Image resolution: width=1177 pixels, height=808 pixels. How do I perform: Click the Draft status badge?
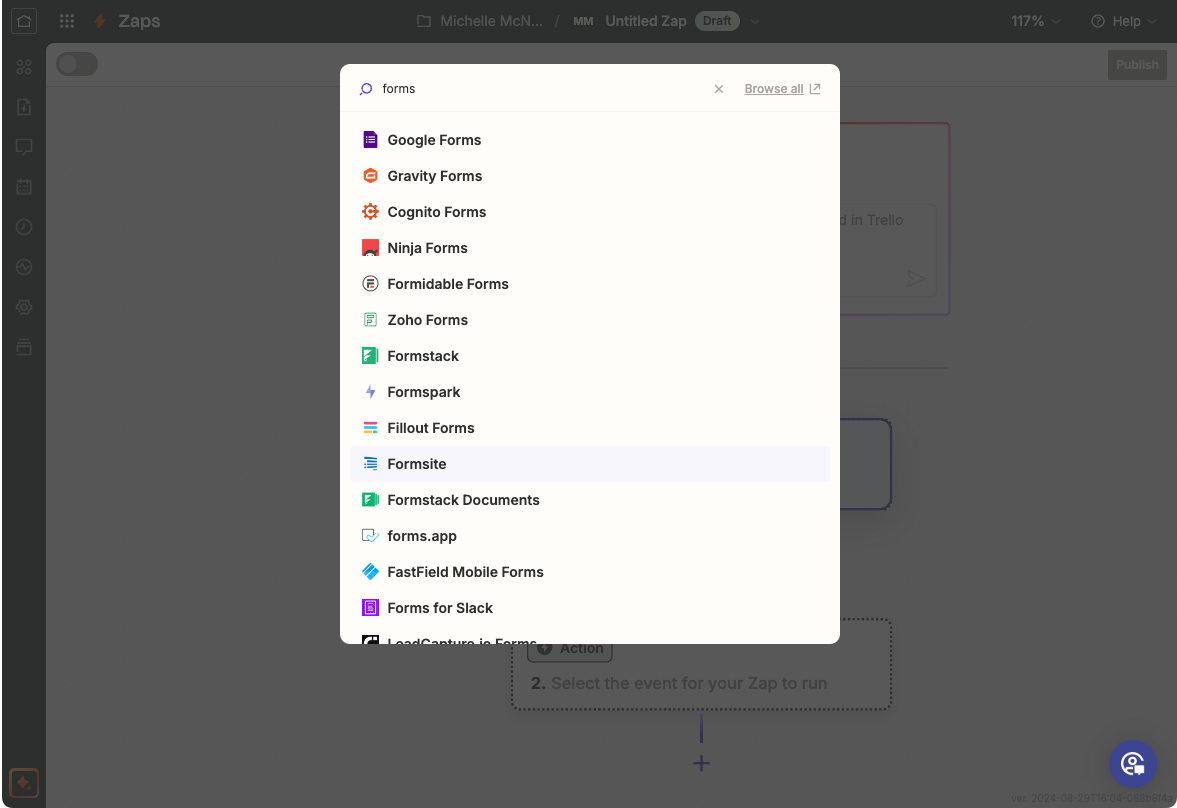point(717,21)
